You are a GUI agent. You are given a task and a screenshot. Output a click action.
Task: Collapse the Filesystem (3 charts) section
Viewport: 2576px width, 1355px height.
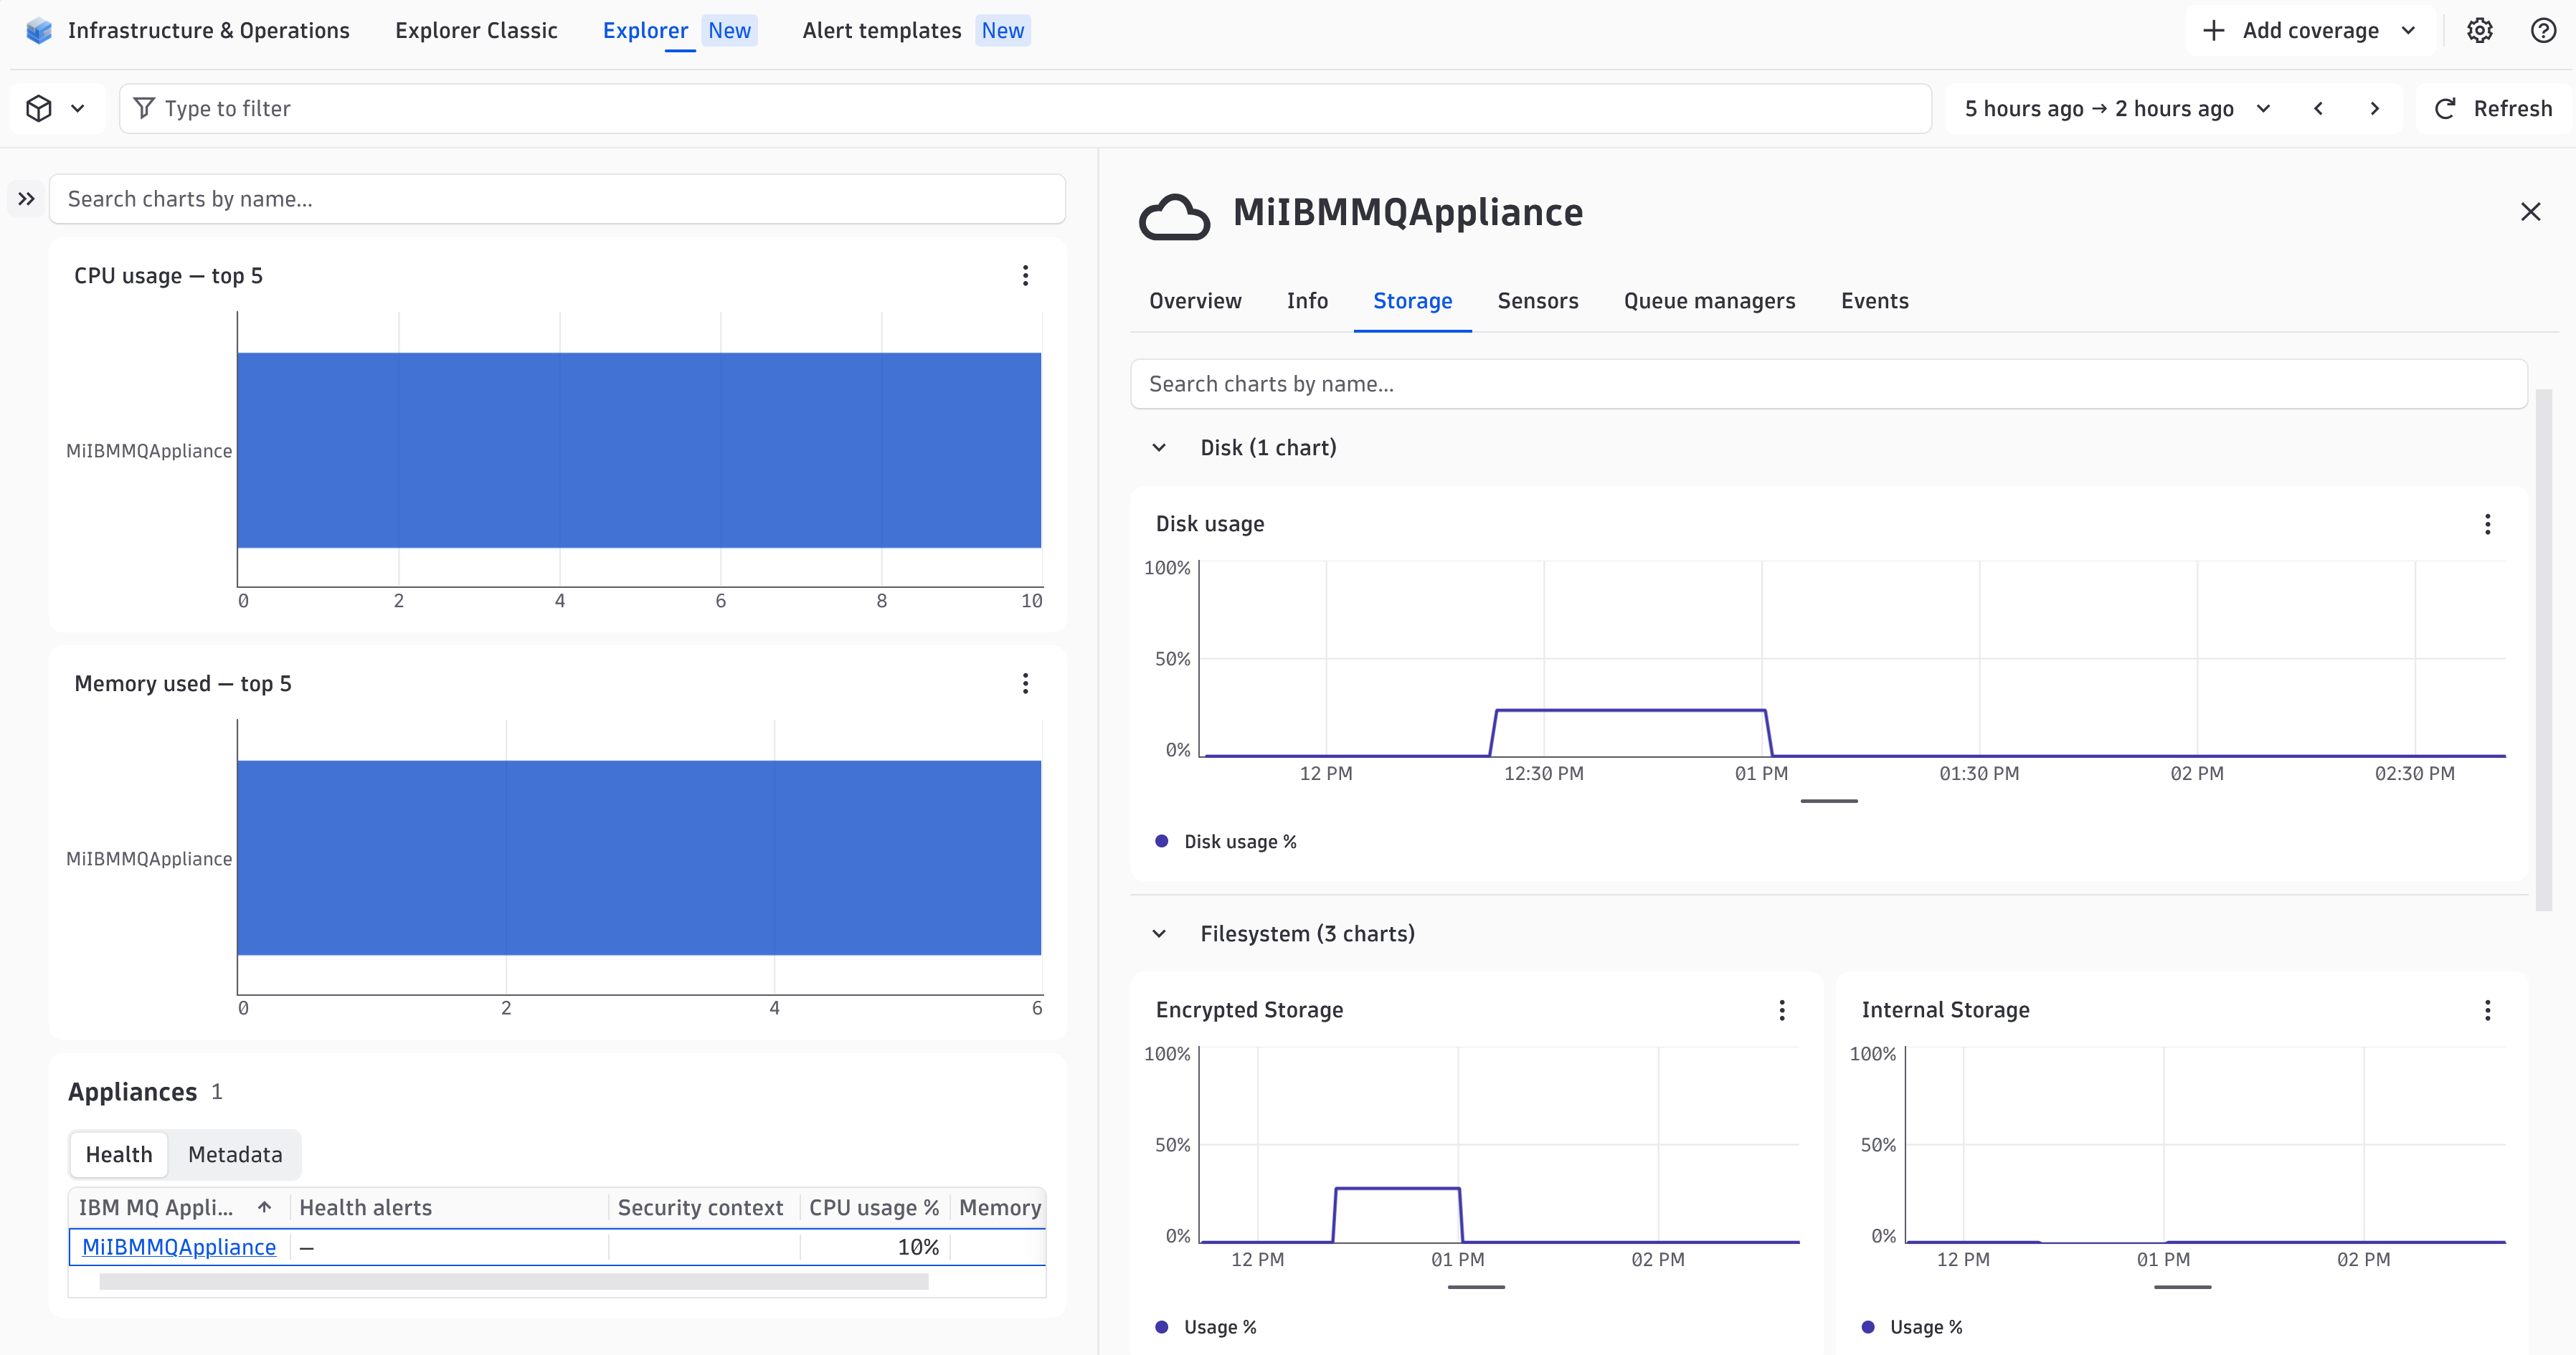click(1159, 933)
